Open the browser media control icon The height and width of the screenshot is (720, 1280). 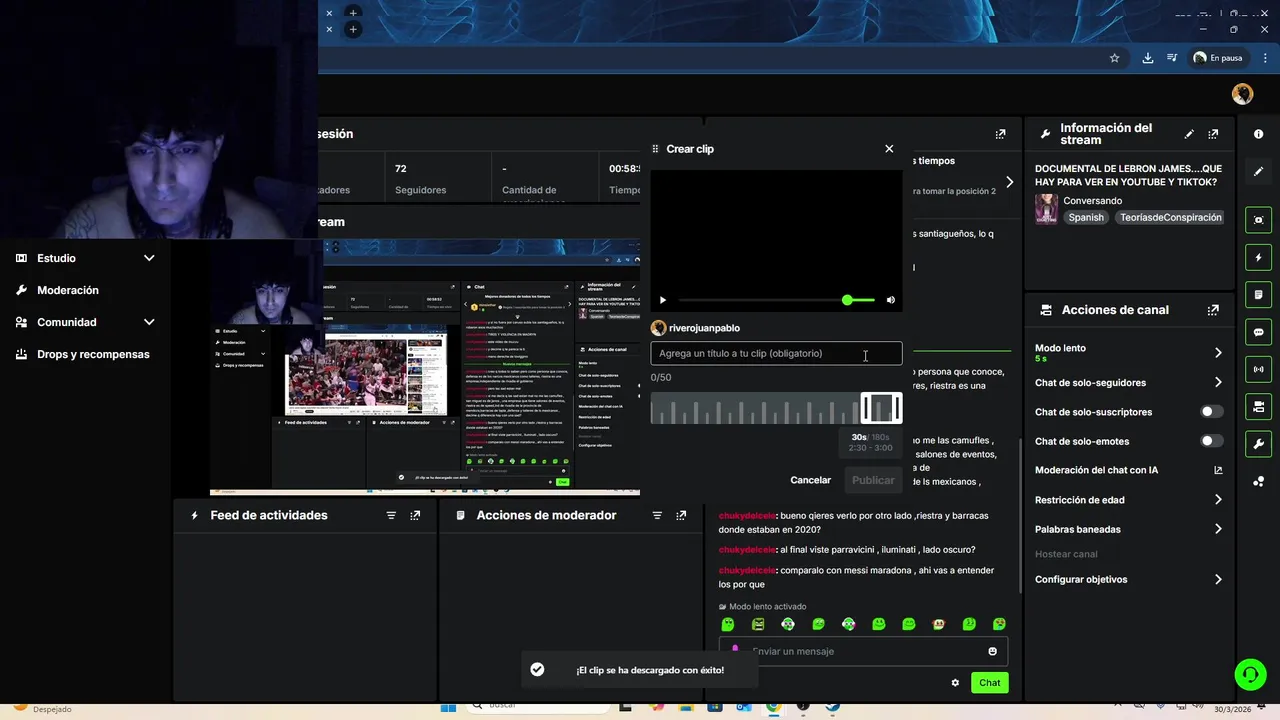tap(1172, 58)
